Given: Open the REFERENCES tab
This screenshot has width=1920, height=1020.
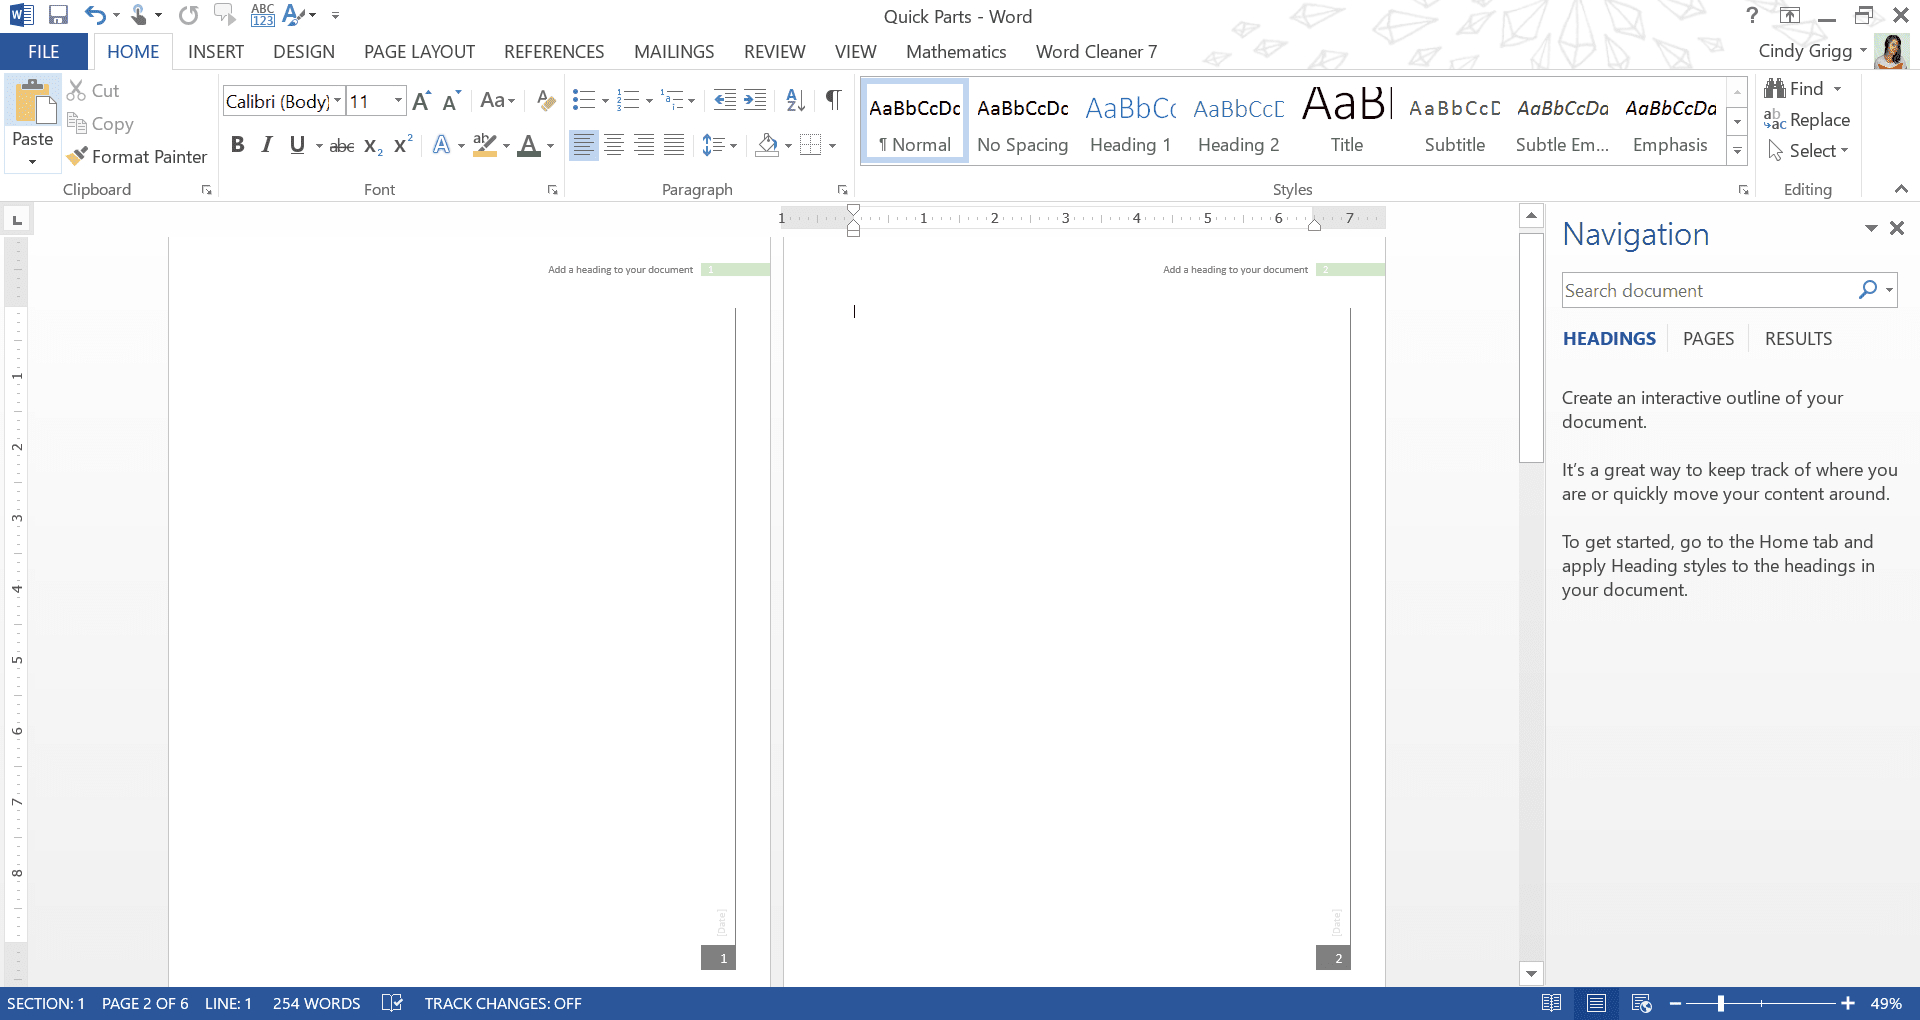Looking at the screenshot, I should pos(554,52).
